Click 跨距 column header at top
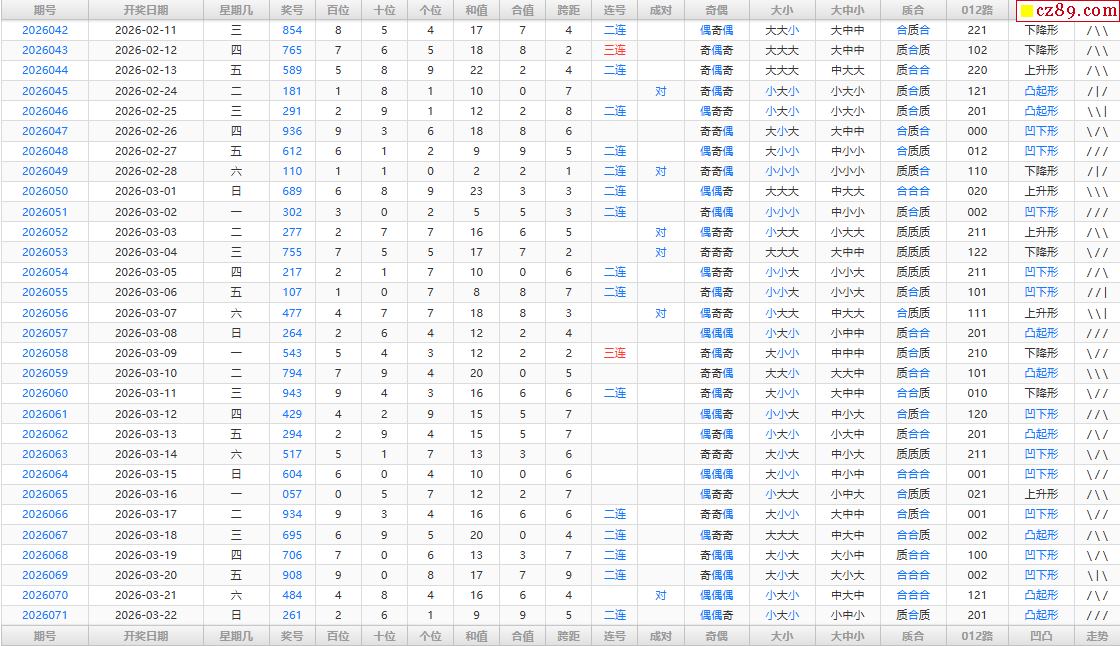 click(568, 10)
